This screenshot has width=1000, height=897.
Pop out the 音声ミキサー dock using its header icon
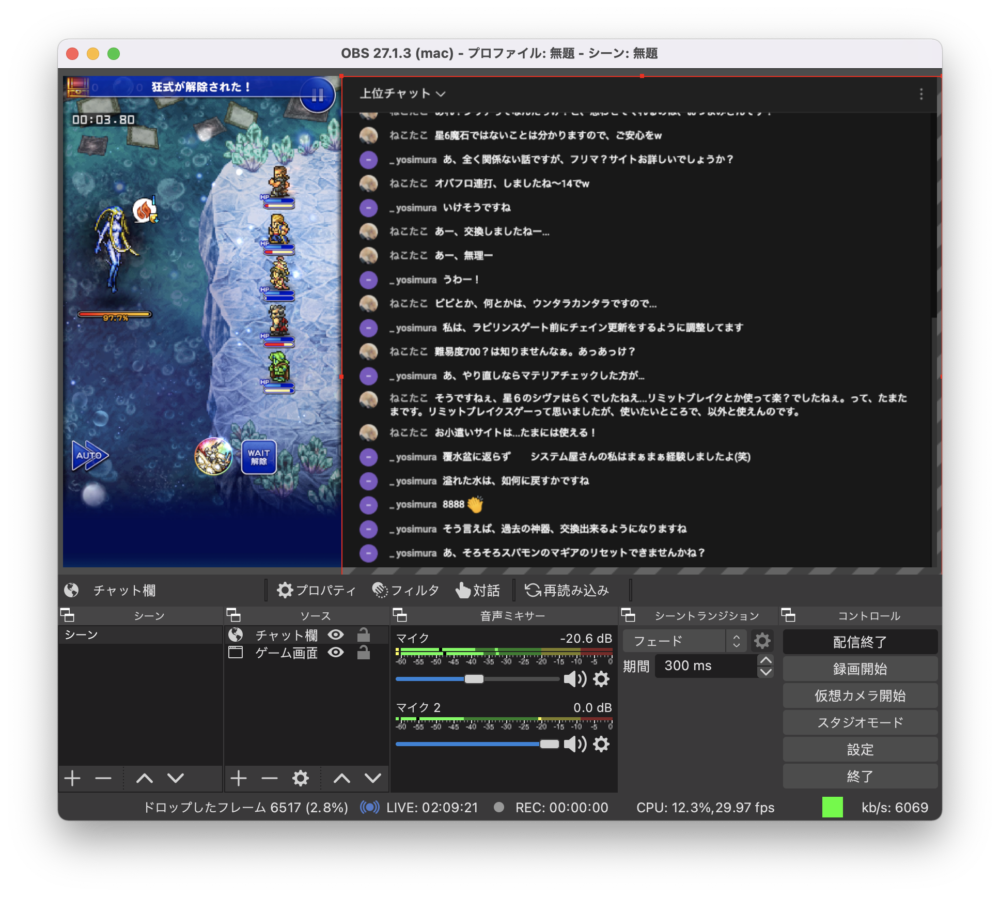click(x=400, y=615)
